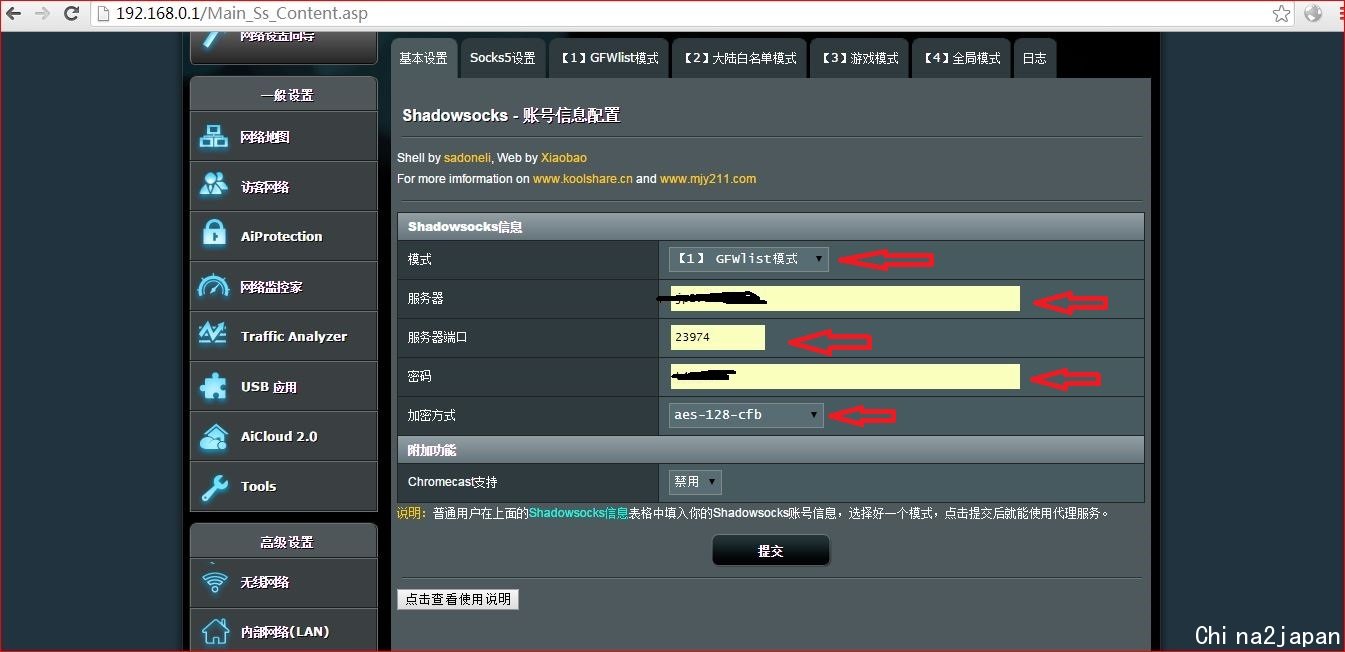
Task: Open the sadoneli author link
Action: tap(468, 158)
